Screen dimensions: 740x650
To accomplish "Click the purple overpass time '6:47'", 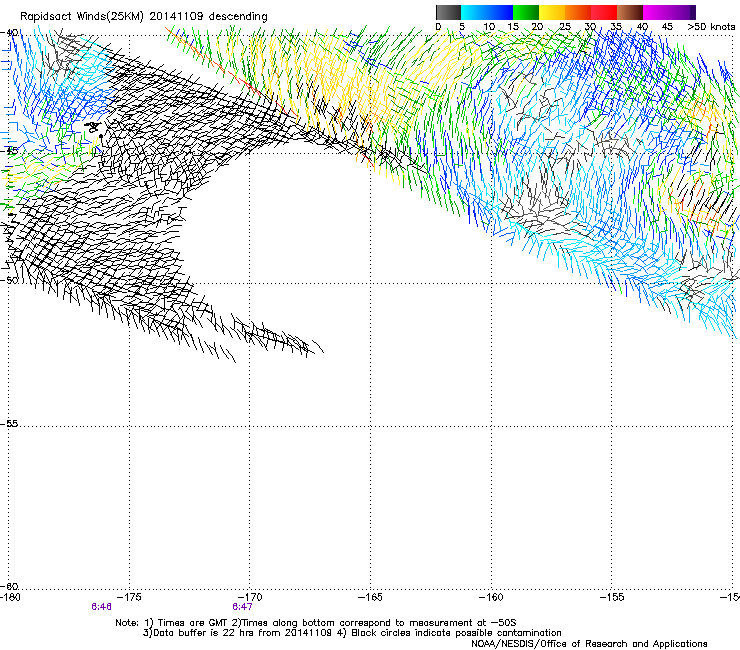I will [242, 607].
